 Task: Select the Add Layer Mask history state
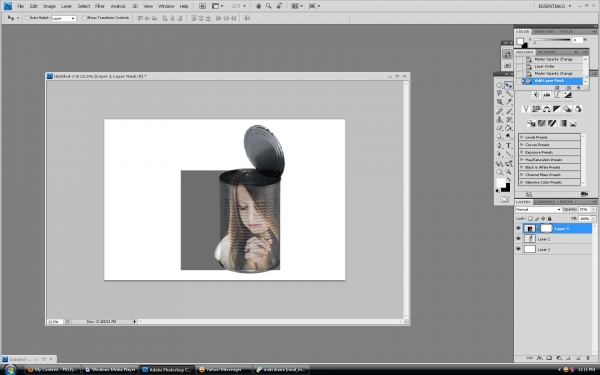[549, 81]
